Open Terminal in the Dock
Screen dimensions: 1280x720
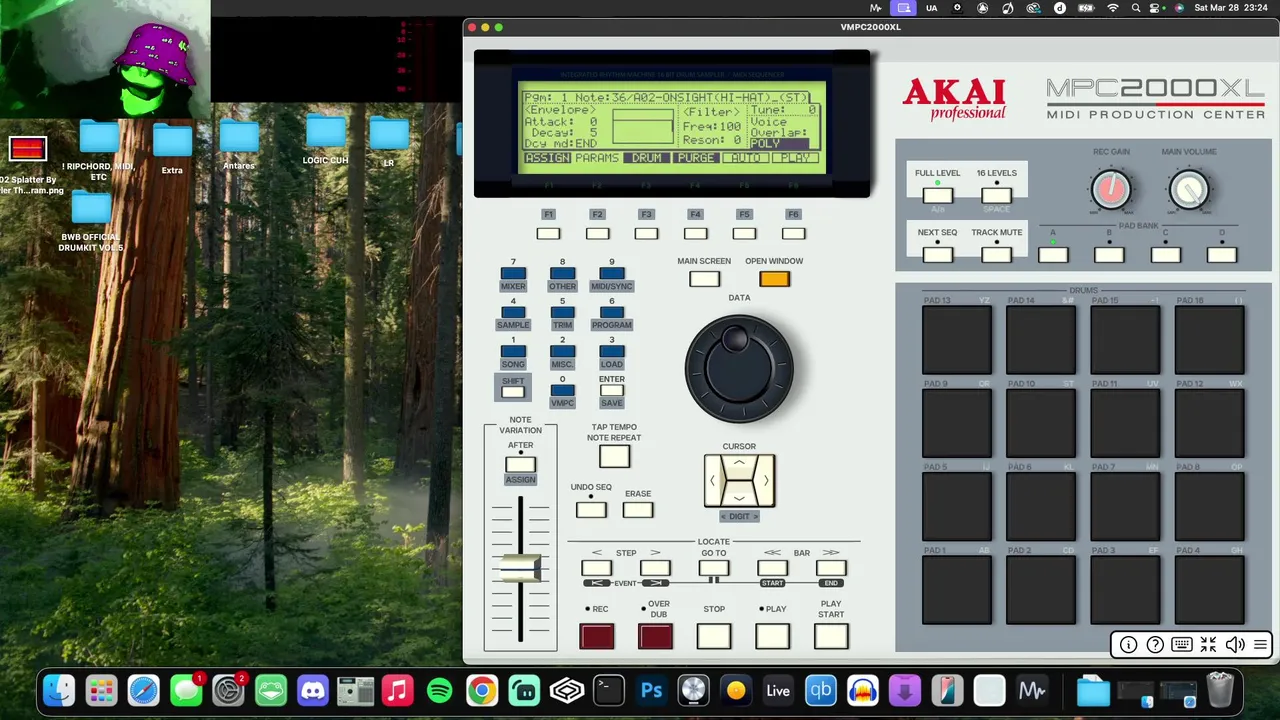coord(609,690)
